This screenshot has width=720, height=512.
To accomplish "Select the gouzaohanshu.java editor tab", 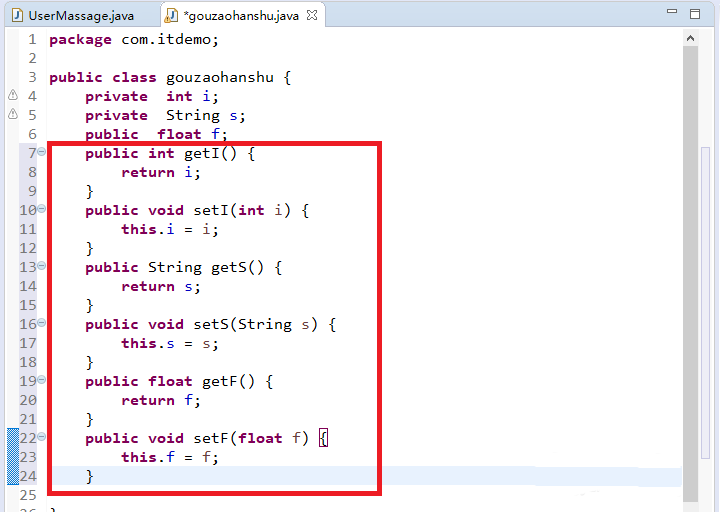I will 241,16.
